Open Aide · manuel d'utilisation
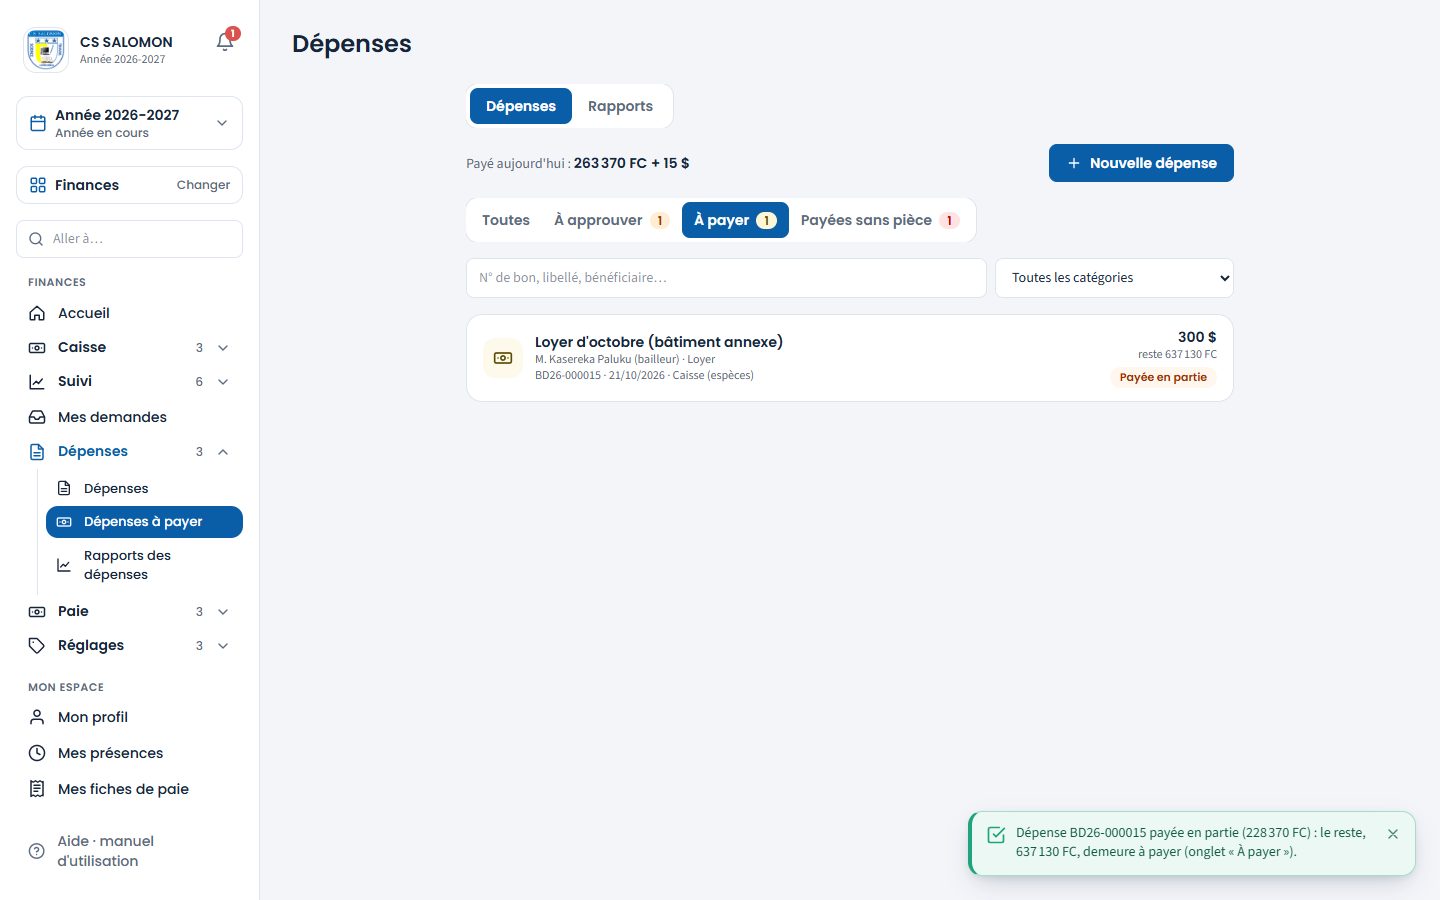Image resolution: width=1440 pixels, height=900 pixels. [x=129, y=851]
